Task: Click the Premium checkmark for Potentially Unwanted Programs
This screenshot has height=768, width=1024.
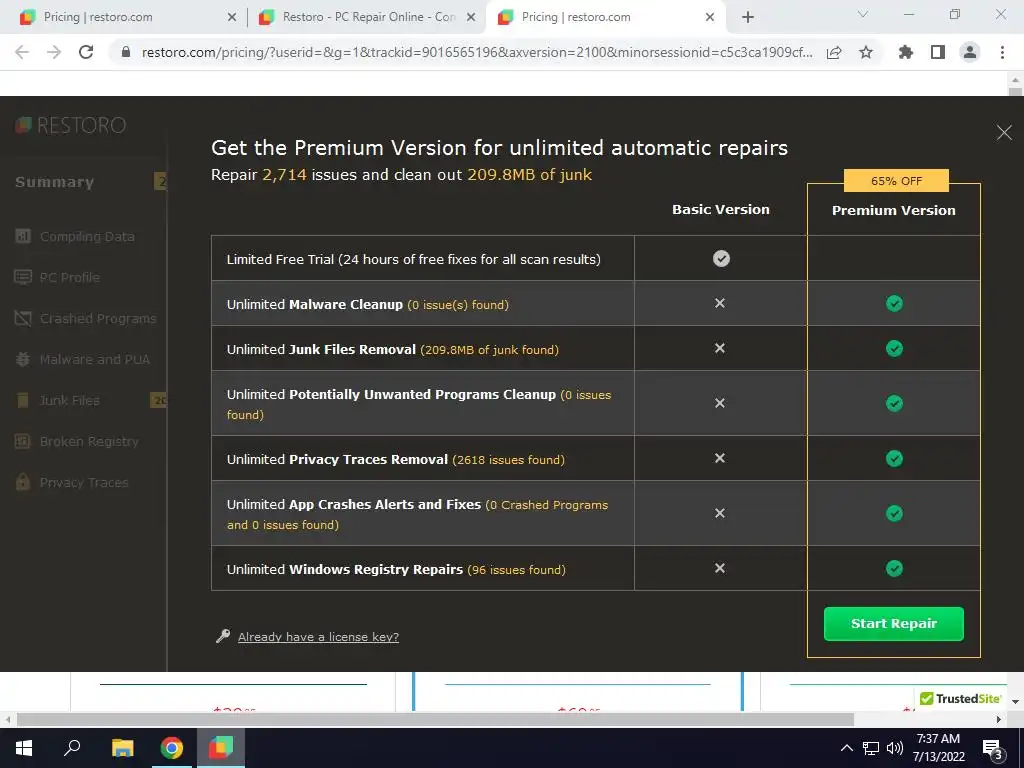Action: pos(894,403)
